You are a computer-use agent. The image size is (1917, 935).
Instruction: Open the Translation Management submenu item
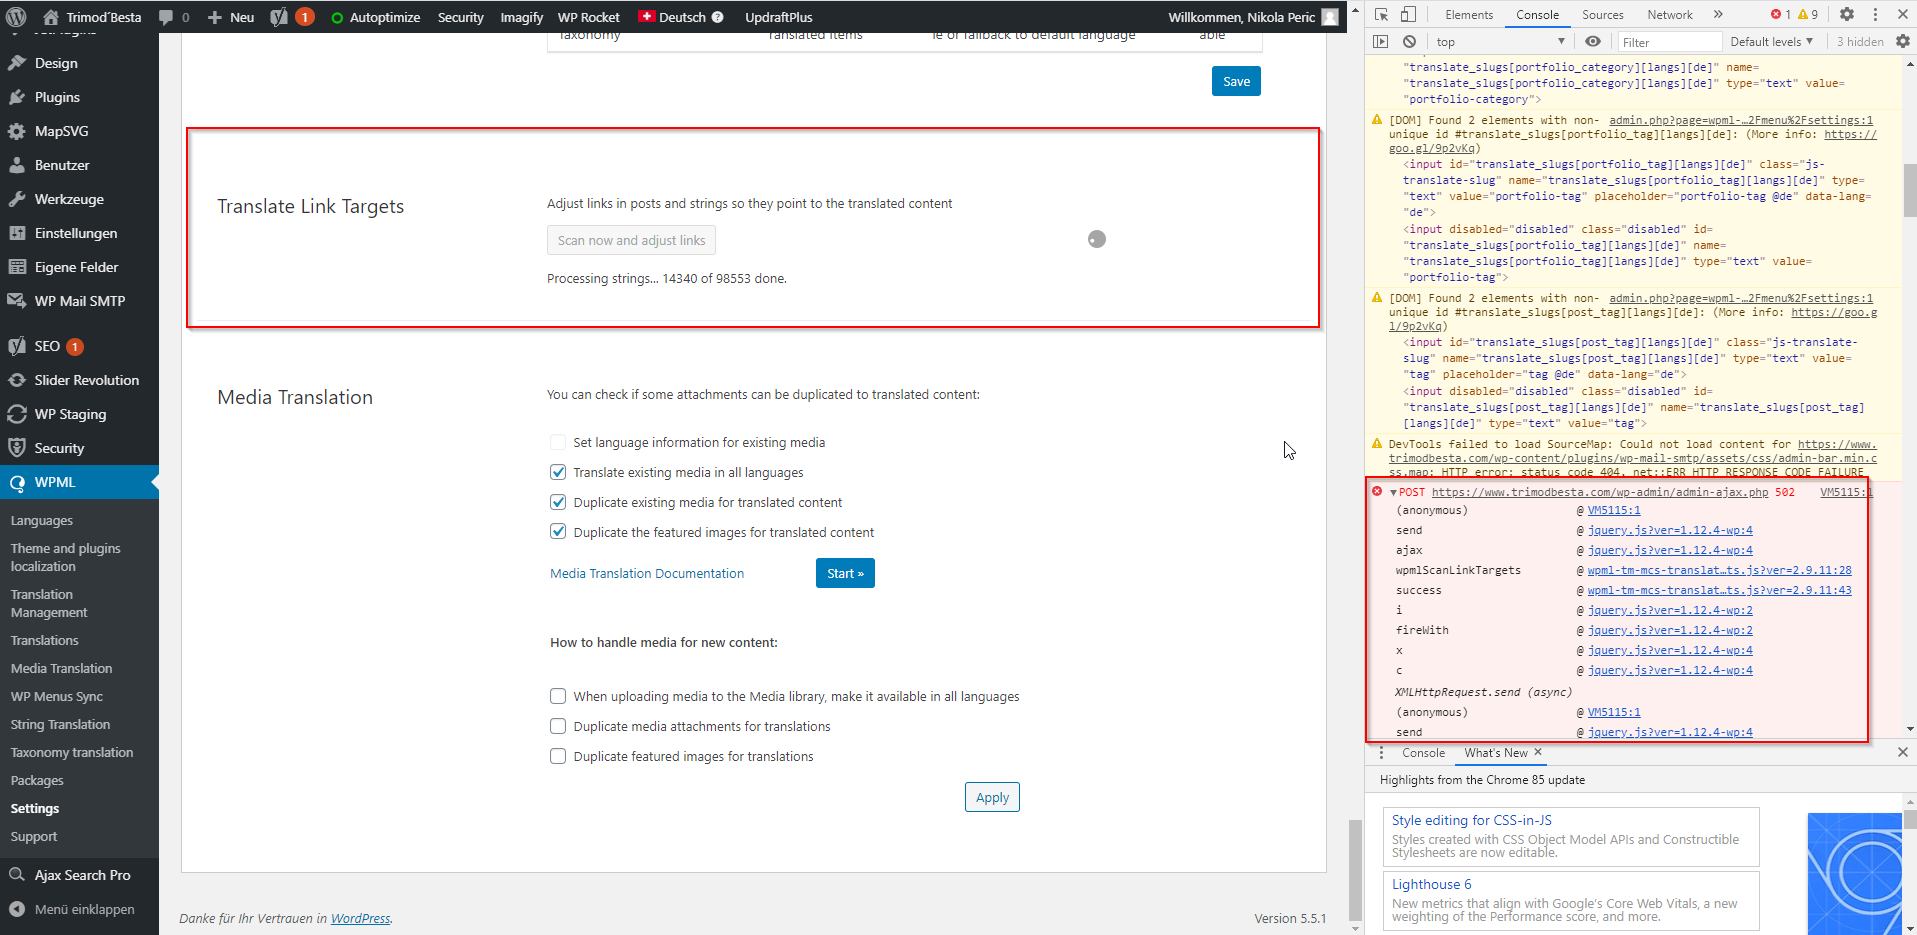tap(49, 603)
